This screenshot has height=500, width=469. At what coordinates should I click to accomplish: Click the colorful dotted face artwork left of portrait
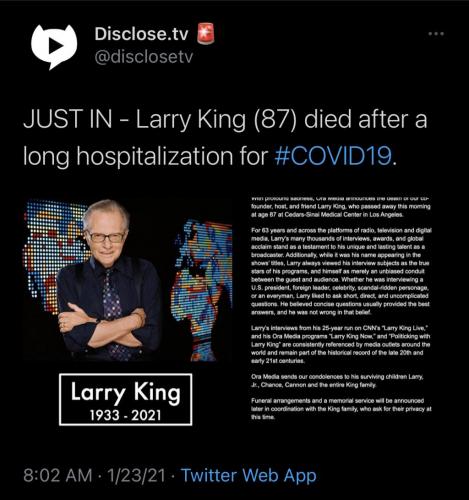point(53,257)
